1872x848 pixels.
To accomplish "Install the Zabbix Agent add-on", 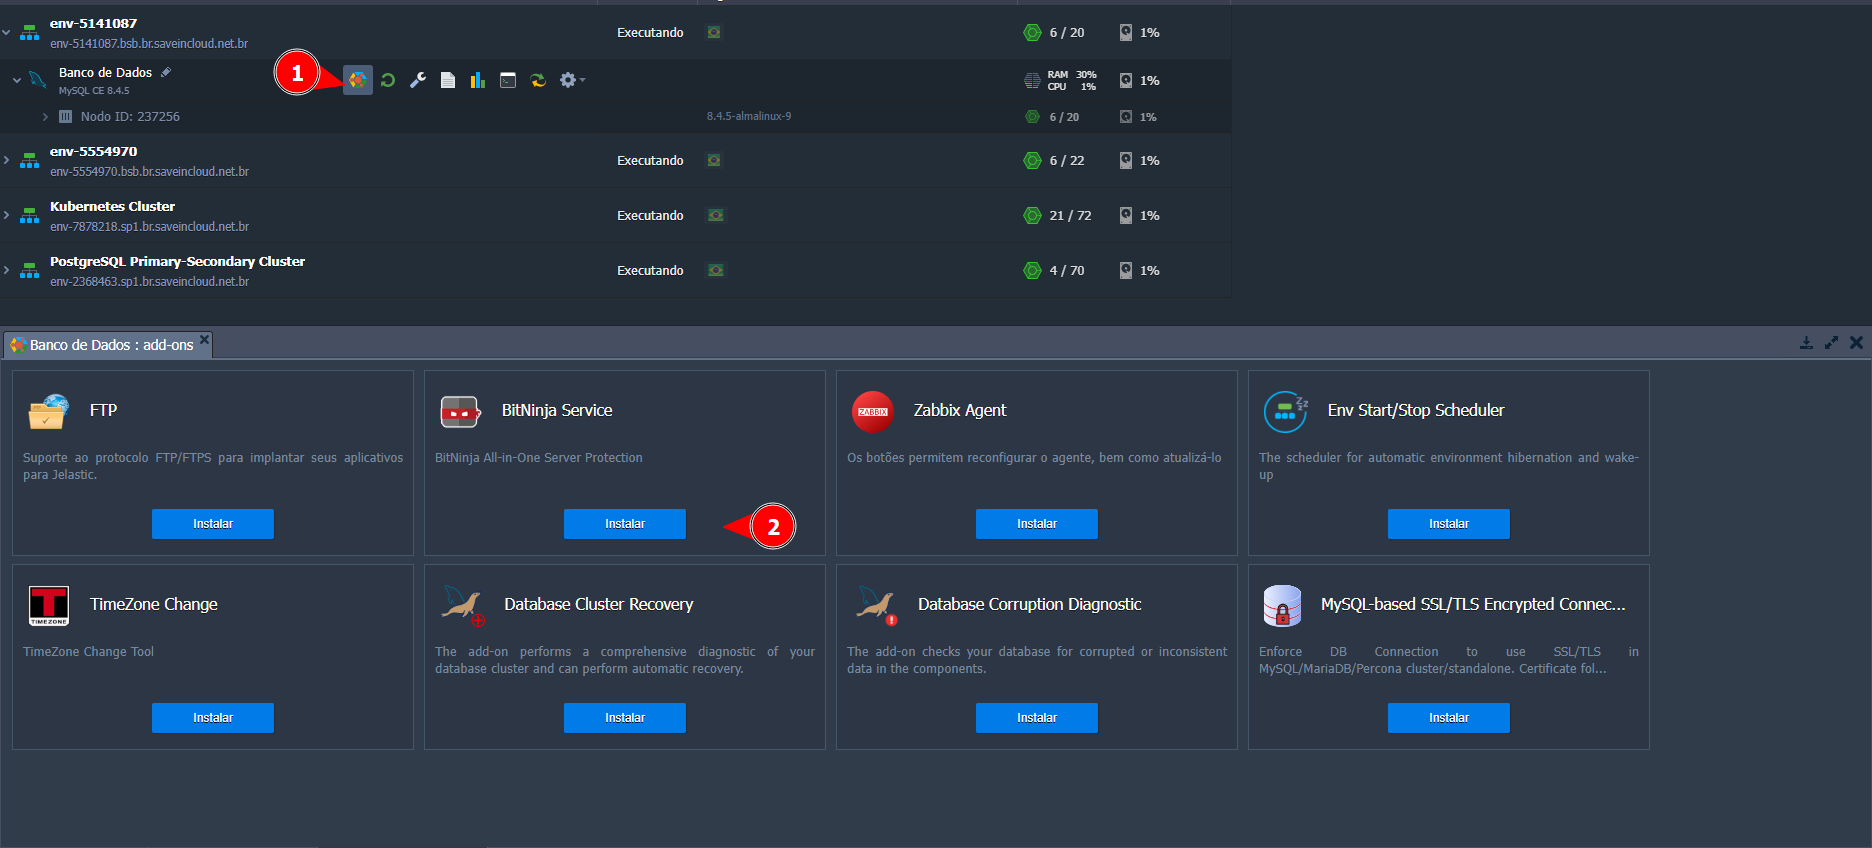I will pyautogui.click(x=1036, y=524).
